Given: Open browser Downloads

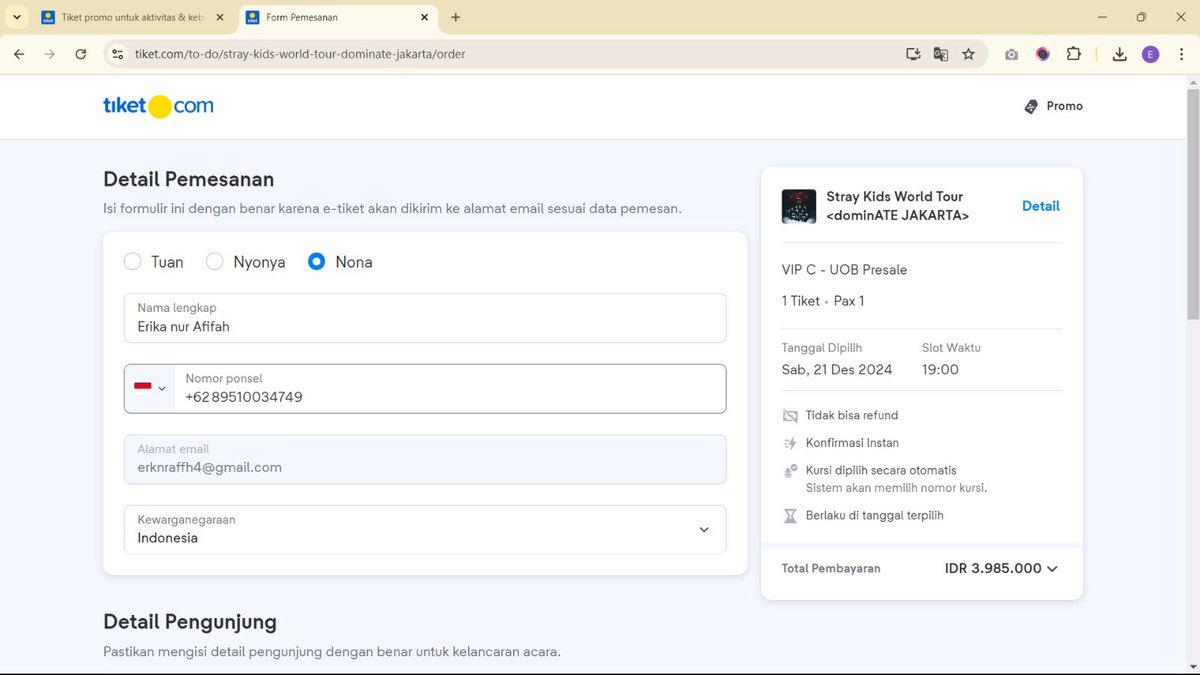Looking at the screenshot, I should coord(1120,54).
